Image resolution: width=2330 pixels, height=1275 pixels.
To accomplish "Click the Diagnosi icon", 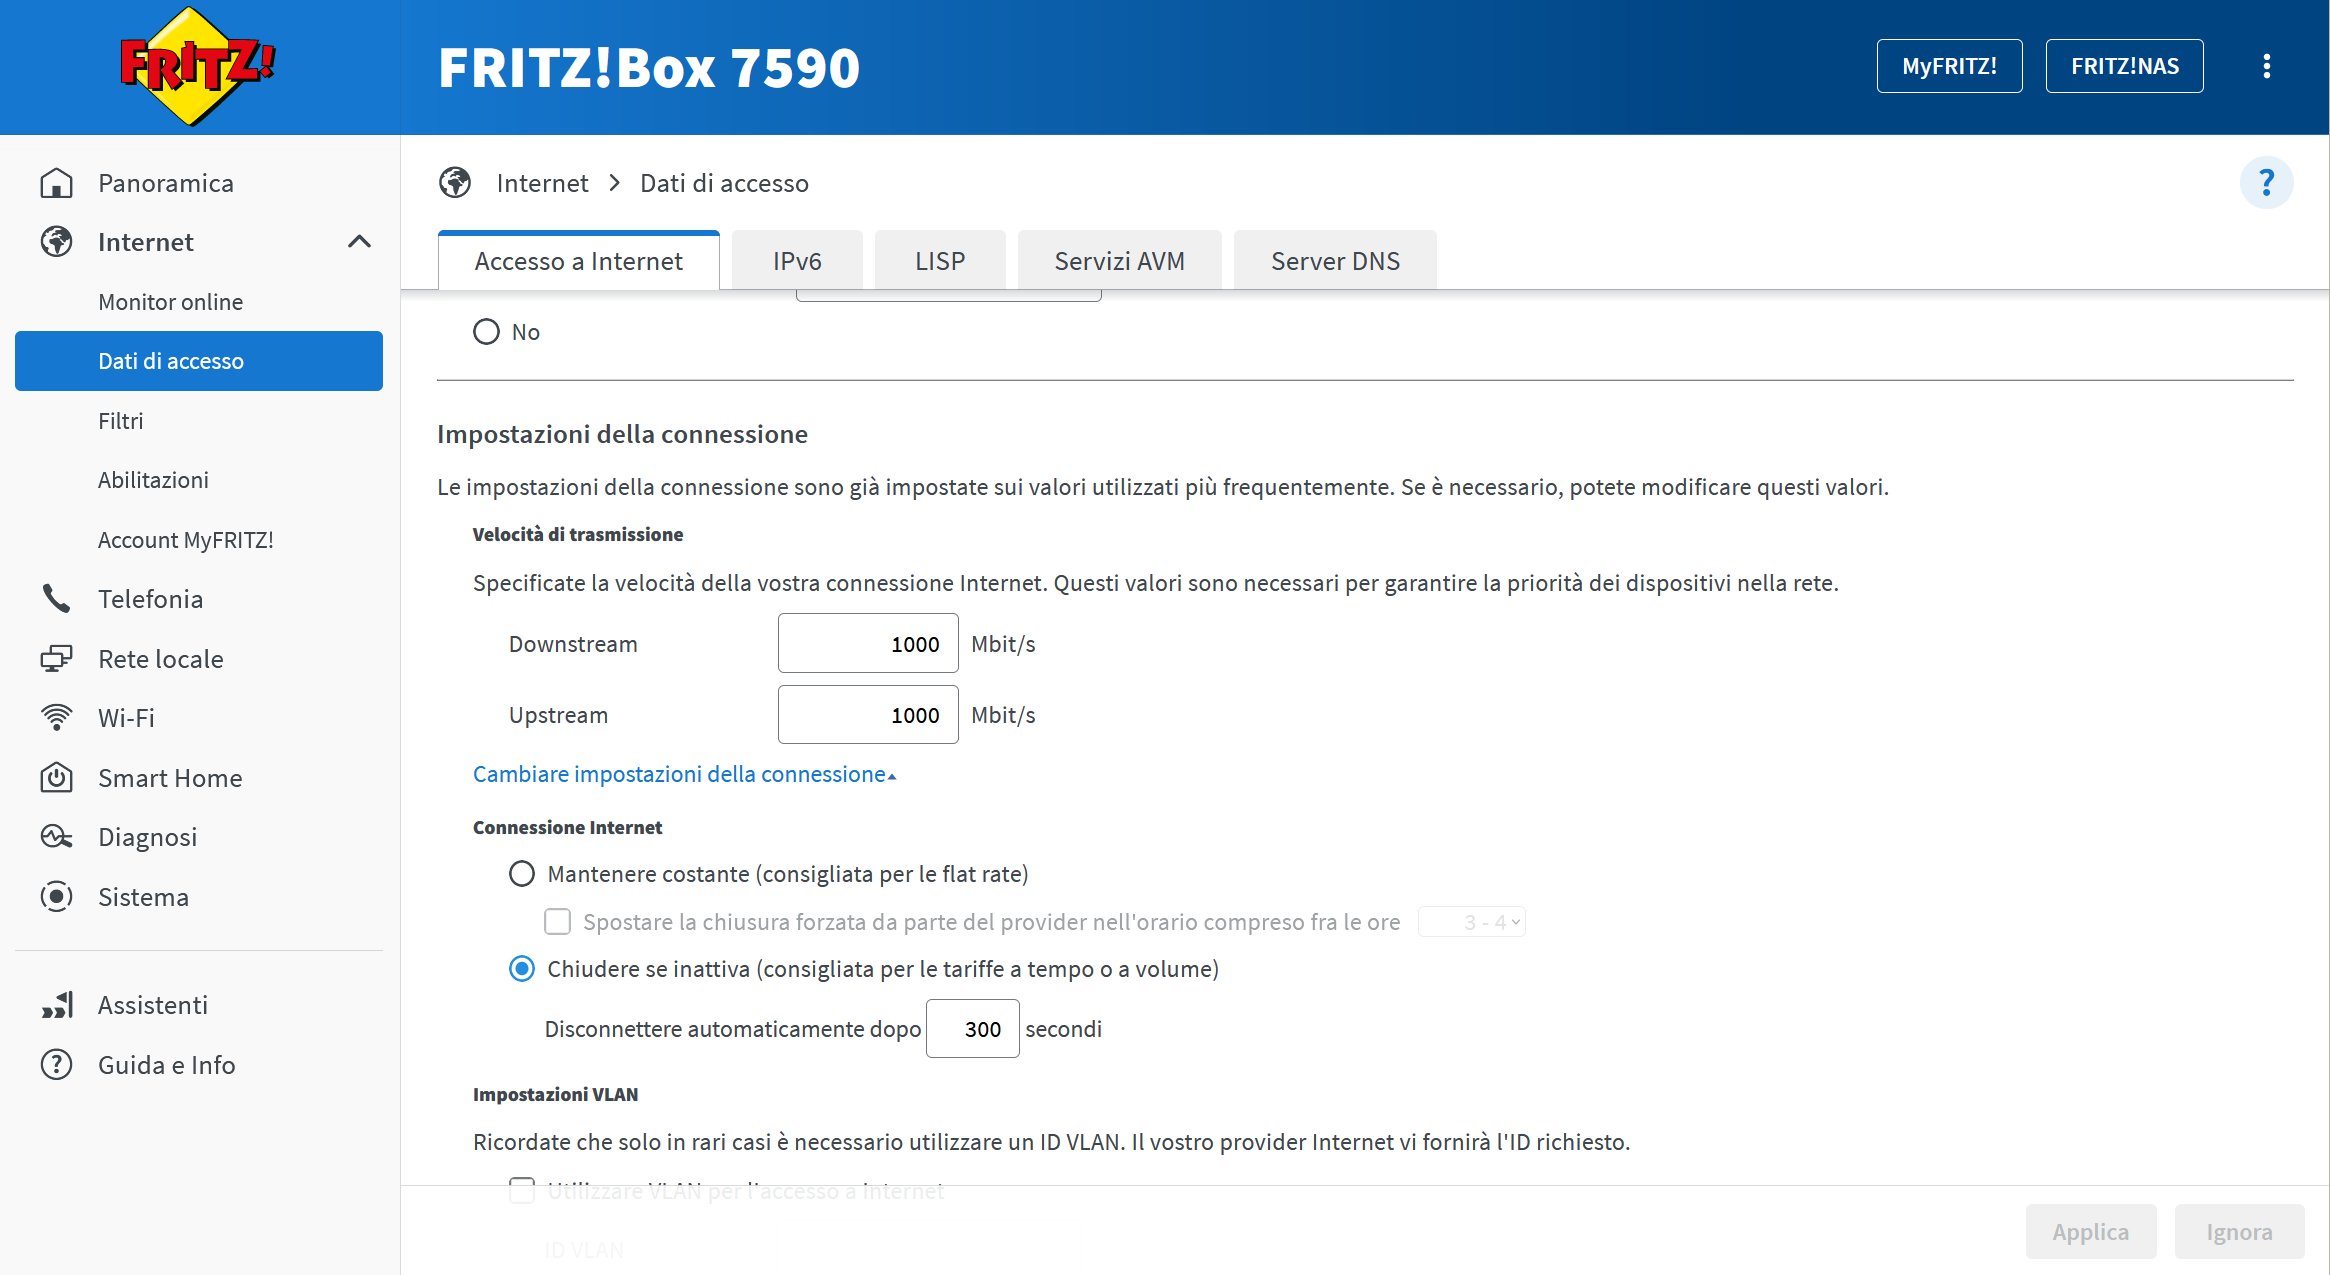I will (56, 837).
